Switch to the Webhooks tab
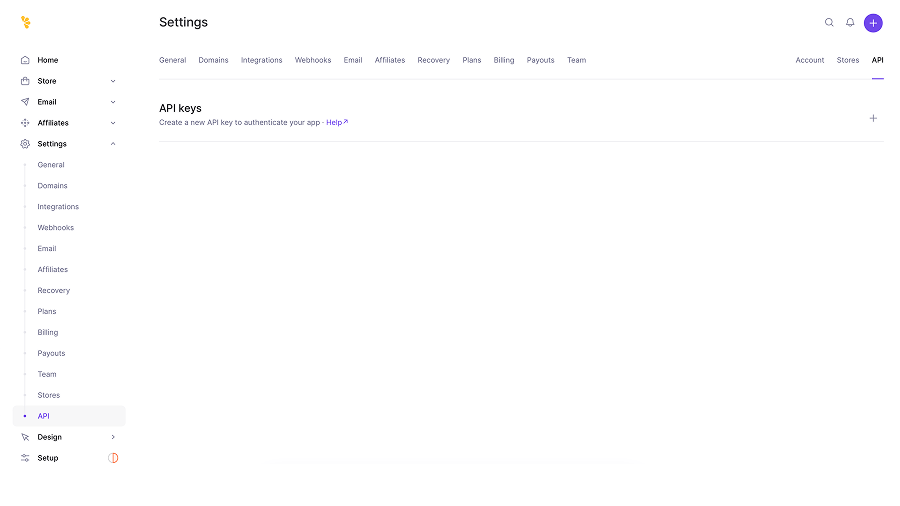The width and height of the screenshot is (900, 506). tap(313, 60)
